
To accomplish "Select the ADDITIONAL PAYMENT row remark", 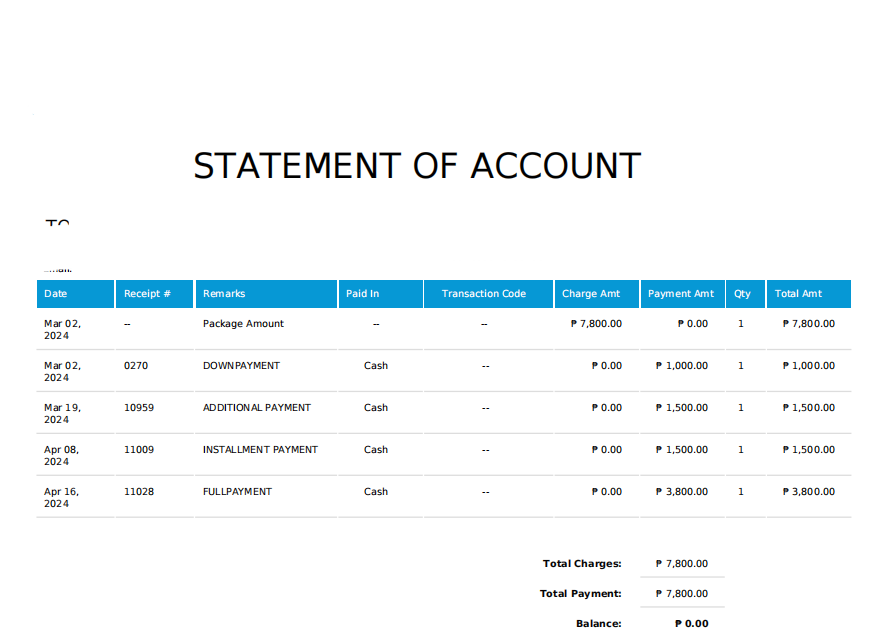I will (257, 407).
